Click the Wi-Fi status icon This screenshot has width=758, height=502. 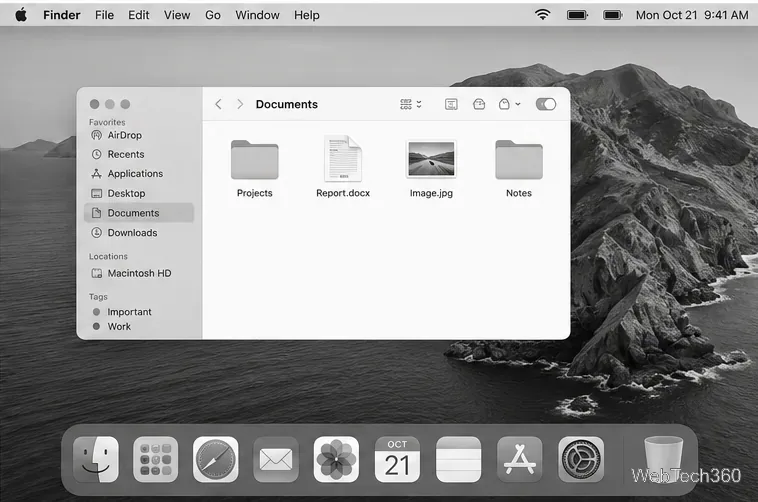point(542,15)
